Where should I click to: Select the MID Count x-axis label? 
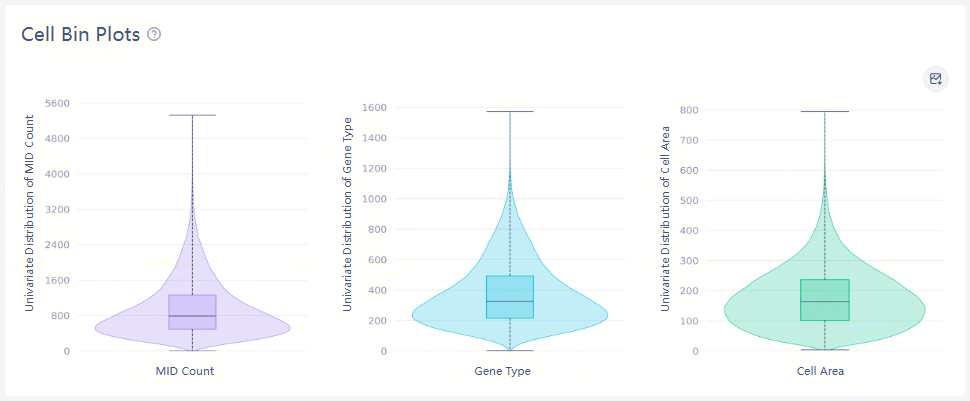tap(185, 372)
